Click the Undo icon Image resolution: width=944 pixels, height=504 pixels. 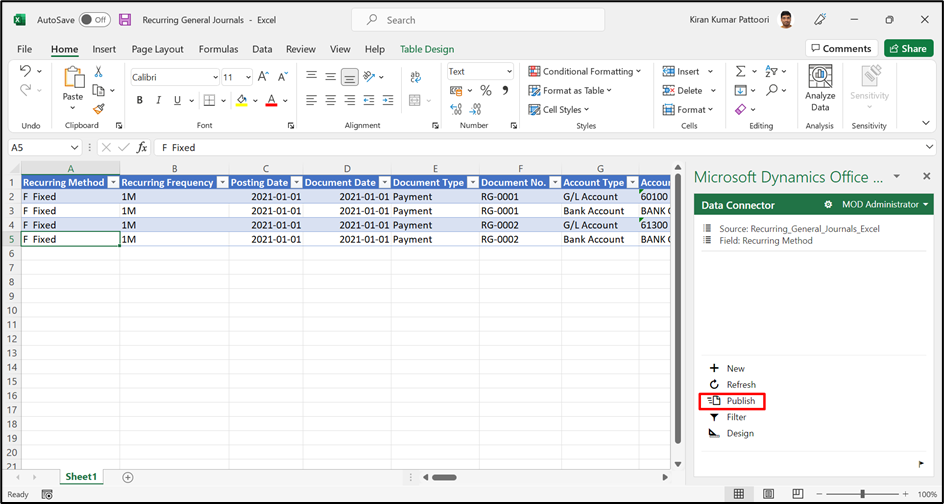(x=25, y=71)
